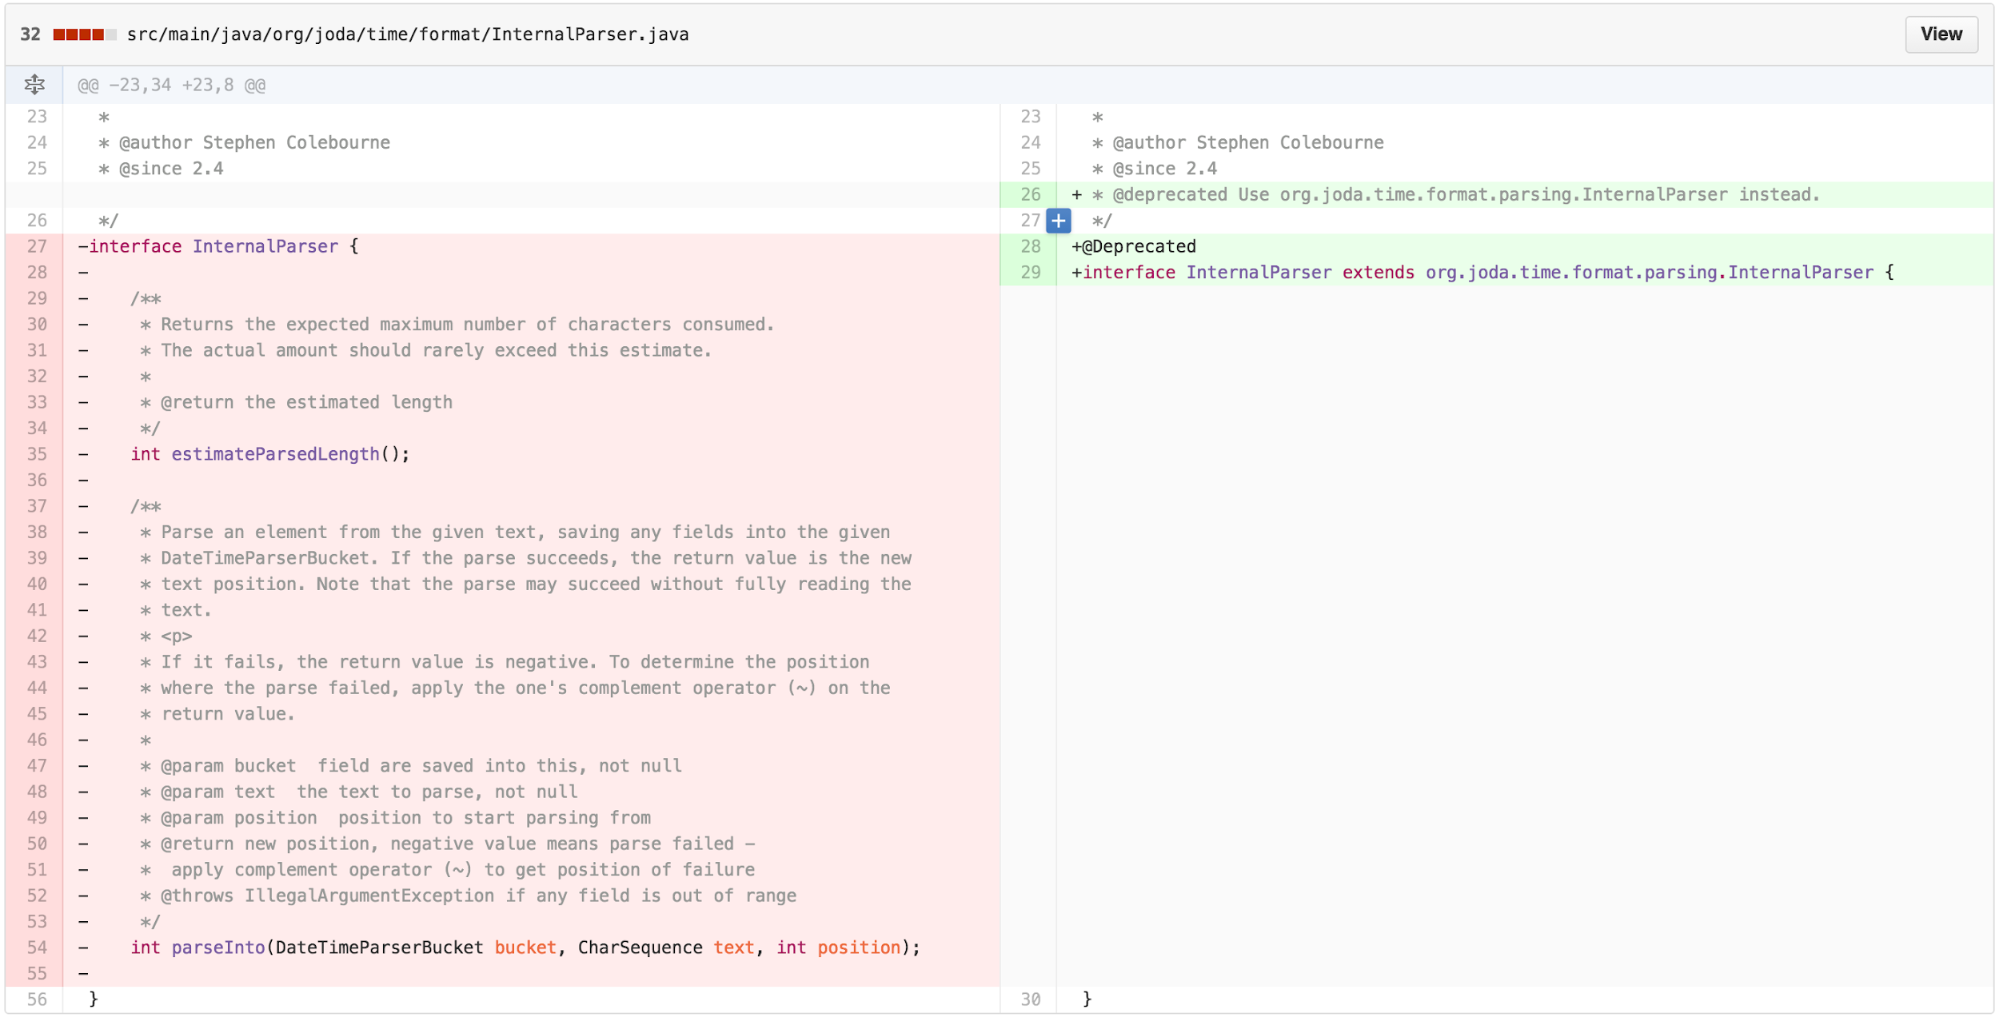
Task: Select right line number 30
Action: click(x=1029, y=1000)
